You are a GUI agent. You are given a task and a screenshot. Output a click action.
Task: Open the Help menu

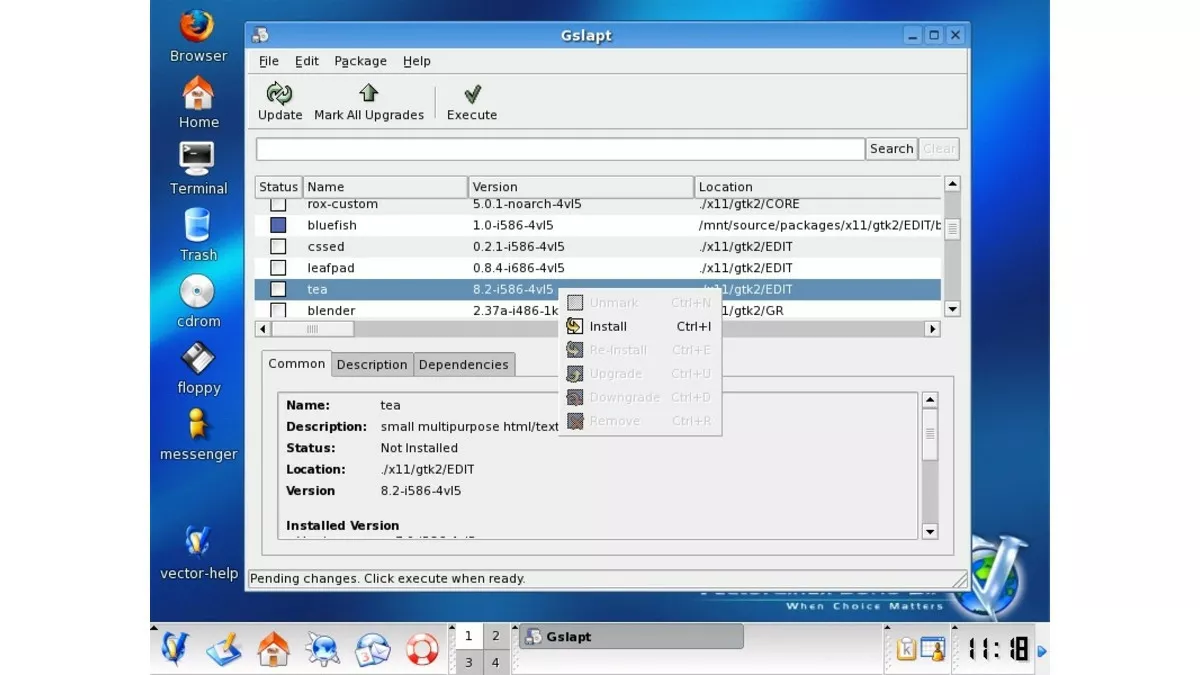(417, 61)
